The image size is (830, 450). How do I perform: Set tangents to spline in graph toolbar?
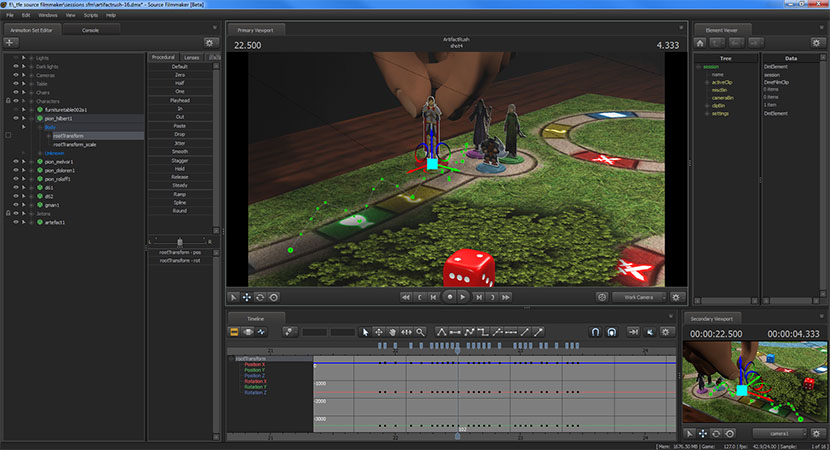[x=441, y=332]
